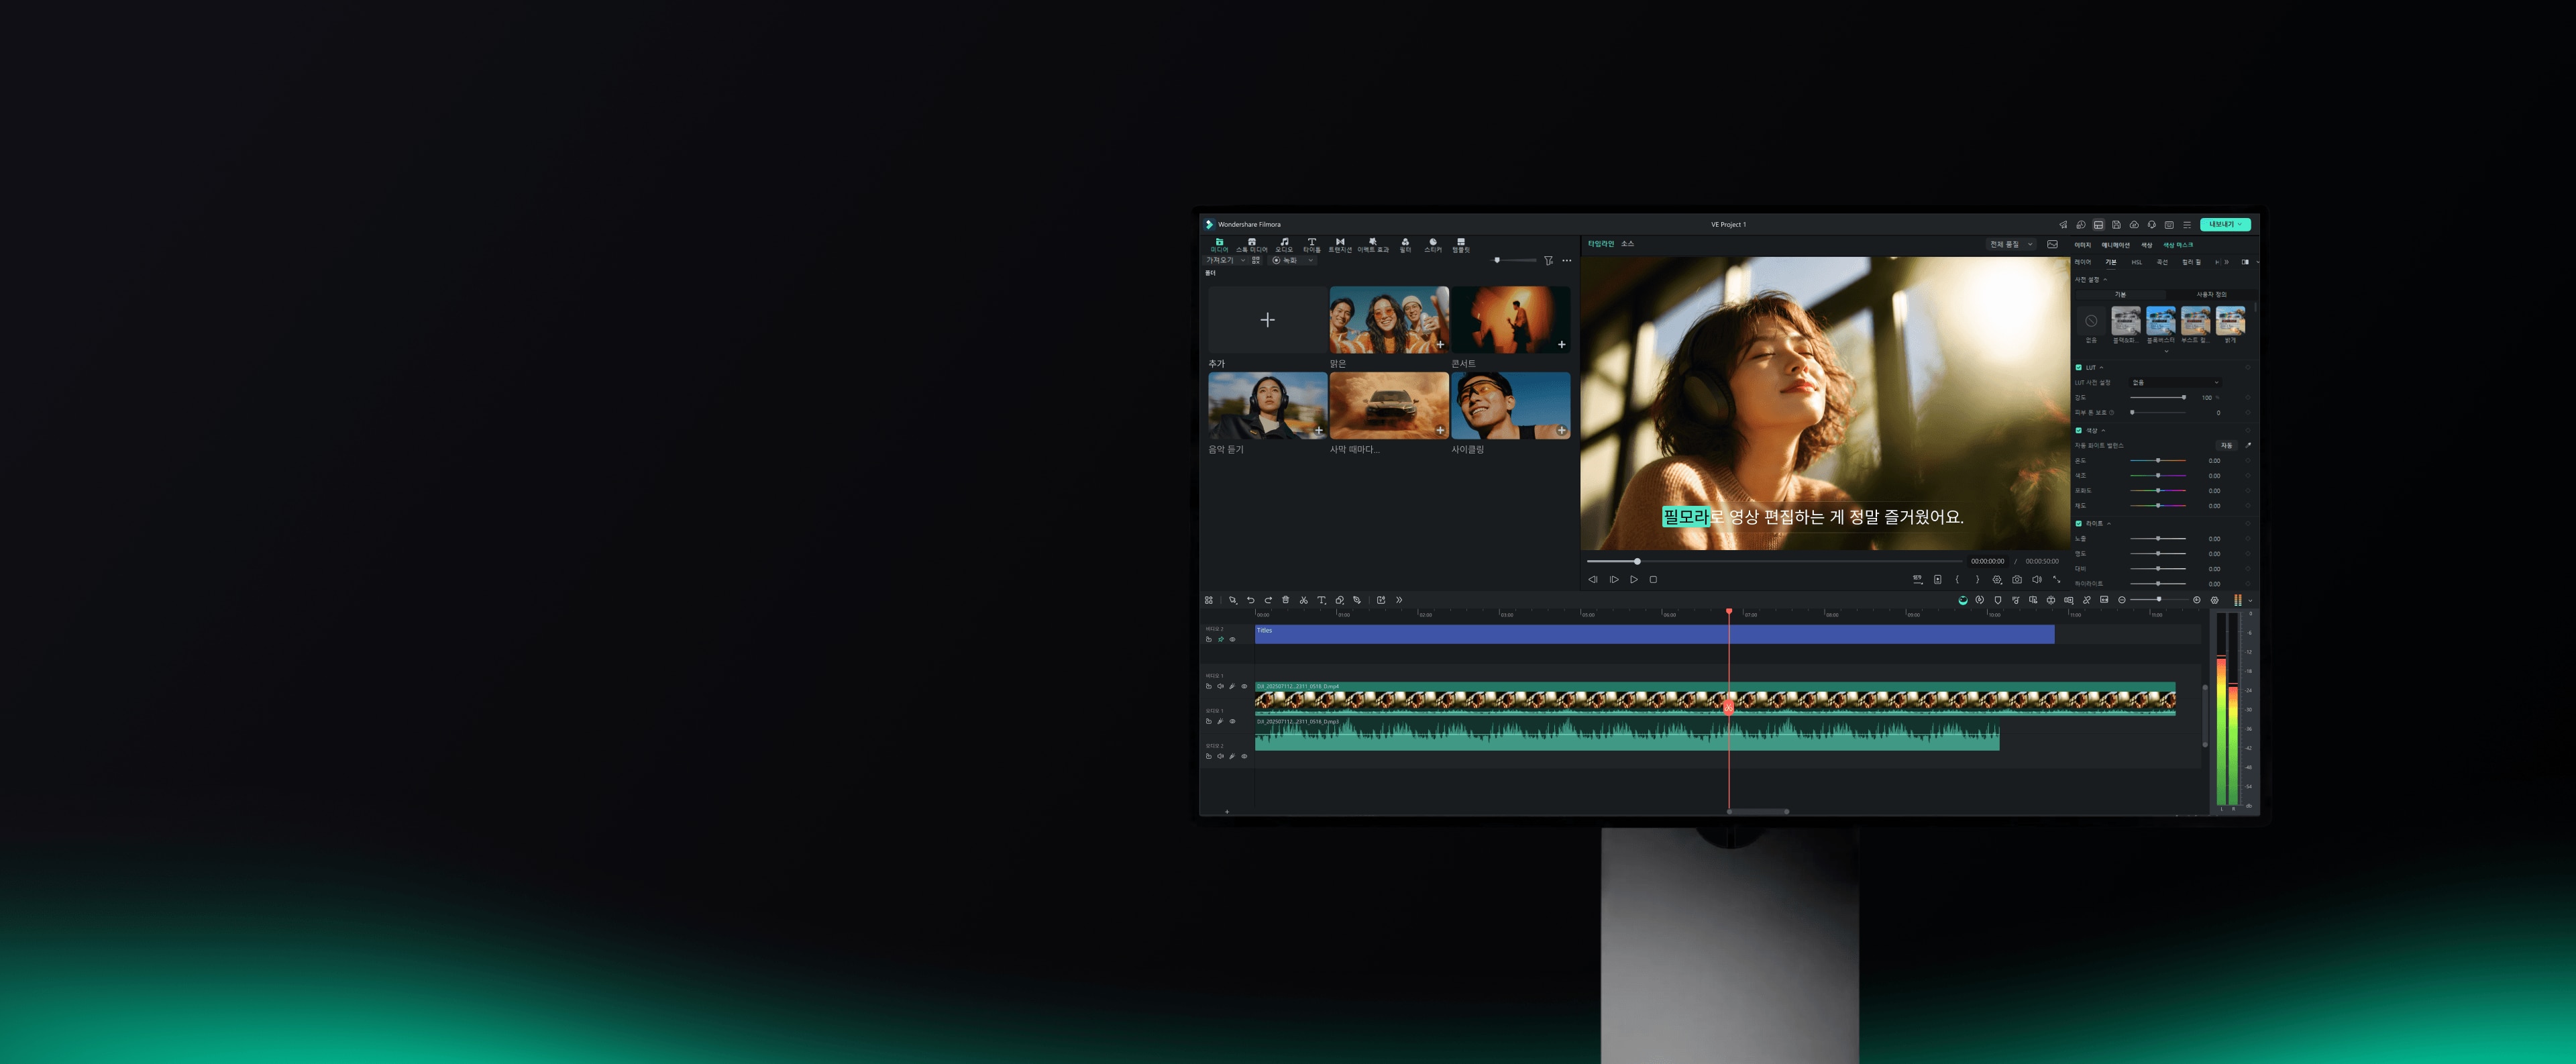The height and width of the screenshot is (1064, 2576).
Task: Open the 트랜지션 transitions icon
Action: [x=1340, y=244]
